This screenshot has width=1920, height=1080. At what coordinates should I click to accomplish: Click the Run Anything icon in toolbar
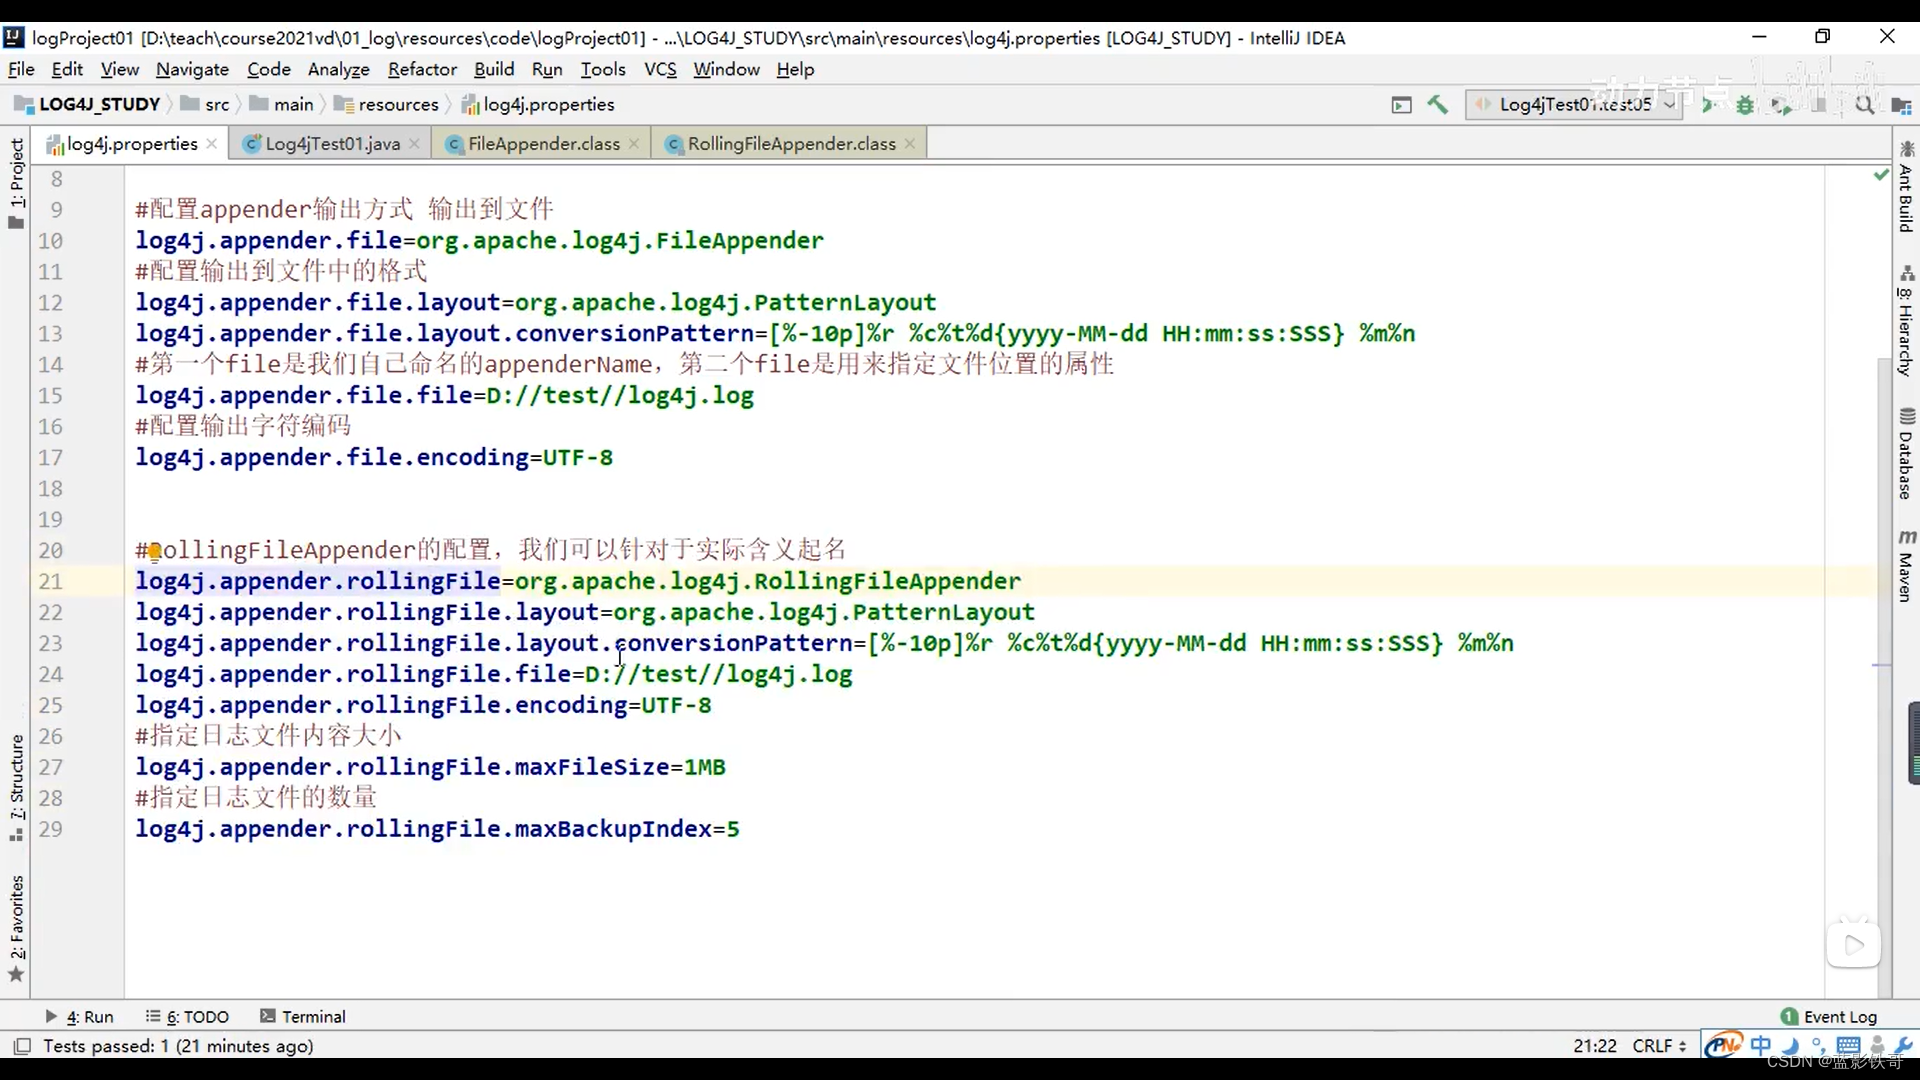1402,104
